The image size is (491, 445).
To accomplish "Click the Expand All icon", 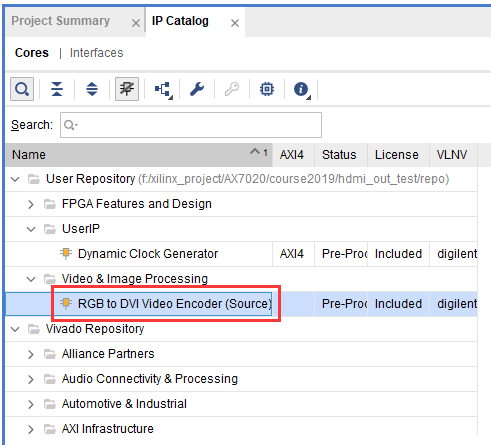I will (x=92, y=89).
